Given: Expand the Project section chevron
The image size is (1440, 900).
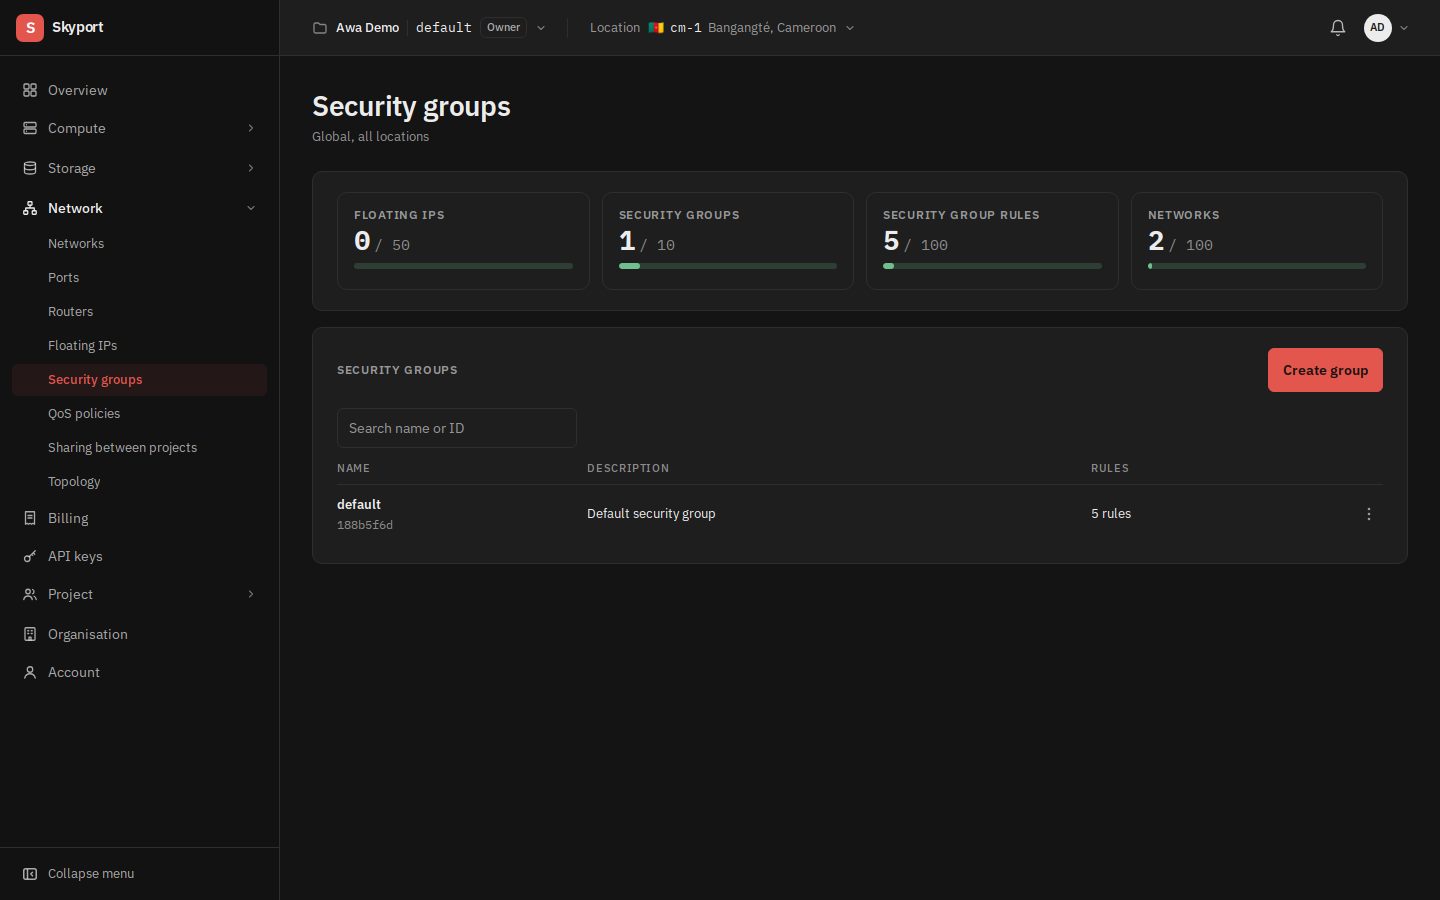Looking at the screenshot, I should pyautogui.click(x=251, y=594).
